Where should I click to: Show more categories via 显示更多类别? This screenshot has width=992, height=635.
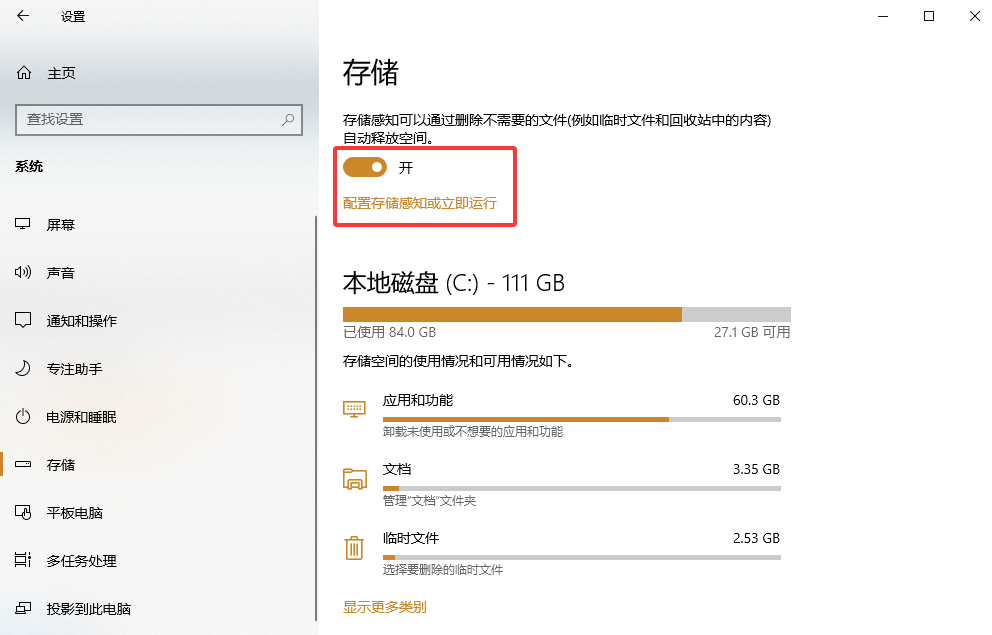[384, 606]
